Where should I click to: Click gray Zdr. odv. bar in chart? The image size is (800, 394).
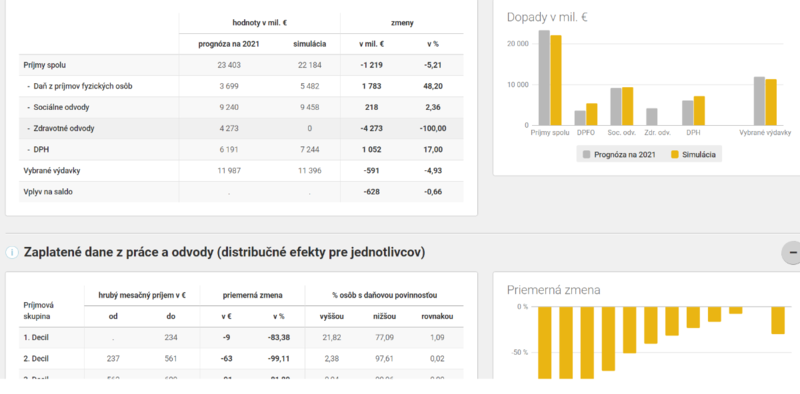click(x=652, y=117)
